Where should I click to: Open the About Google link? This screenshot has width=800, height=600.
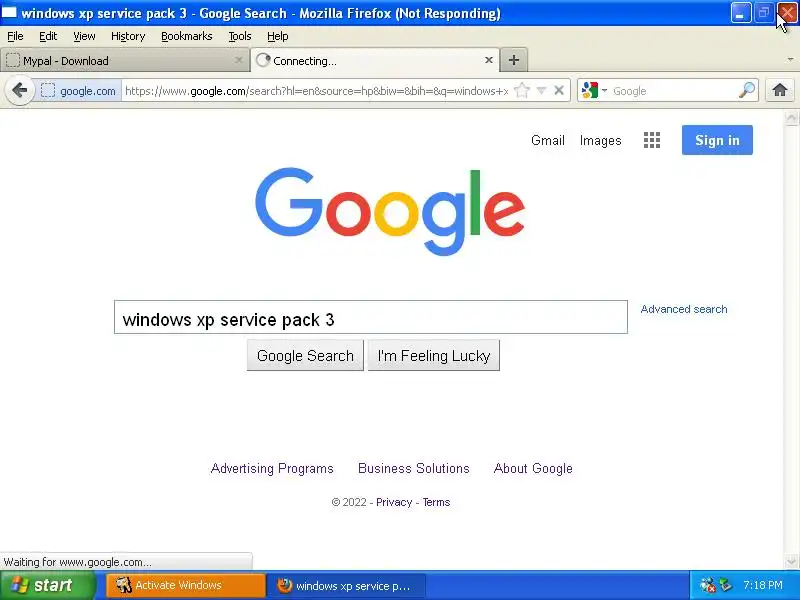(x=533, y=468)
